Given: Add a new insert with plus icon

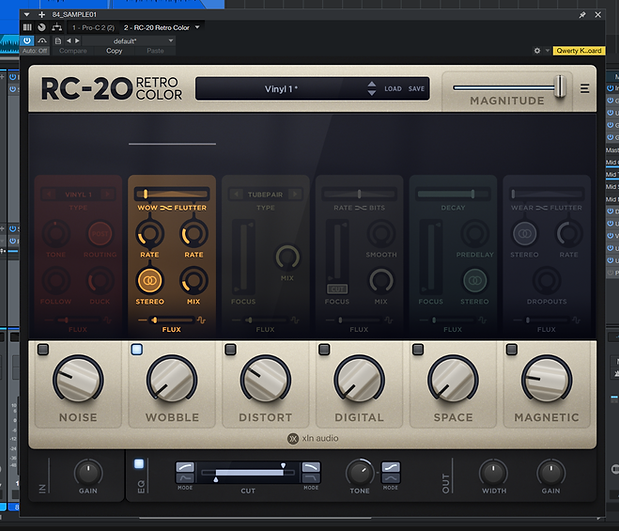Looking at the screenshot, I should [41, 15].
